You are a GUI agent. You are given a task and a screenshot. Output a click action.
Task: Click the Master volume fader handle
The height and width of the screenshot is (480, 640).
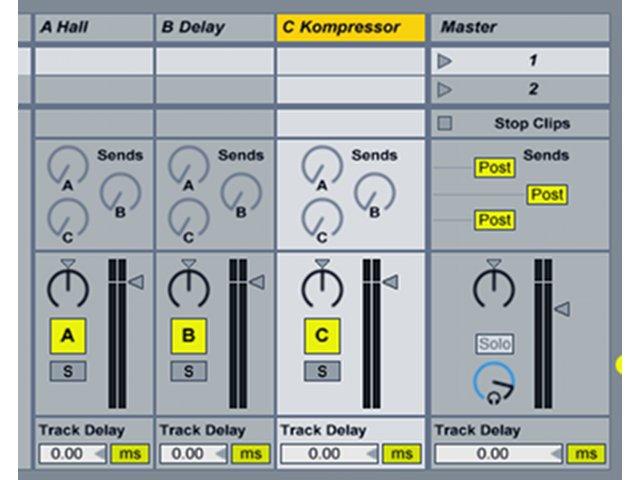point(563,309)
